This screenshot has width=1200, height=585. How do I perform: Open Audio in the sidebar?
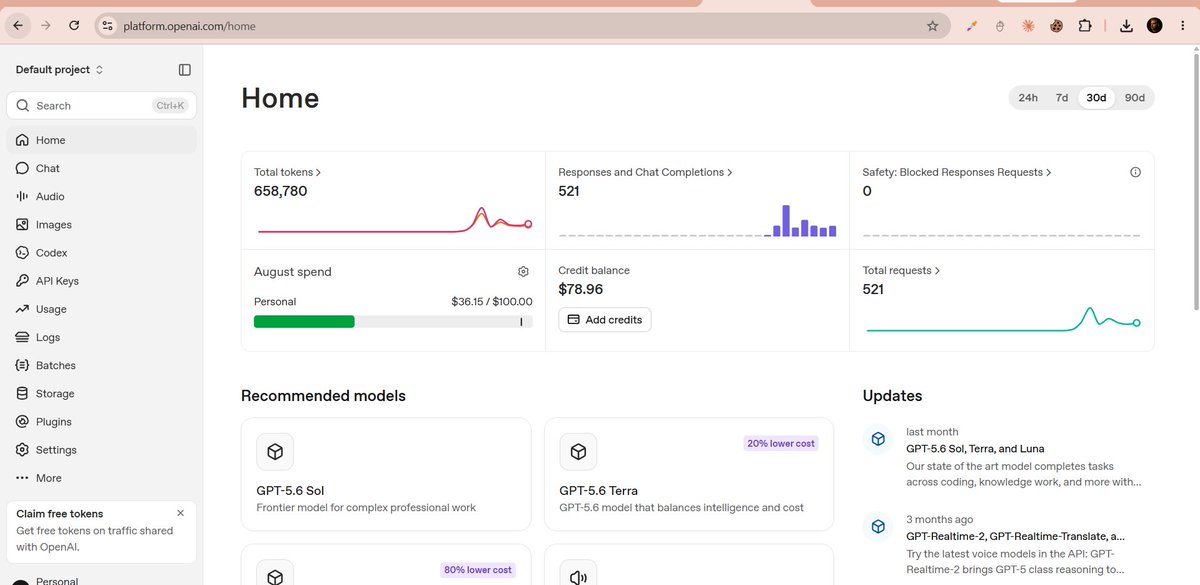coord(102,197)
